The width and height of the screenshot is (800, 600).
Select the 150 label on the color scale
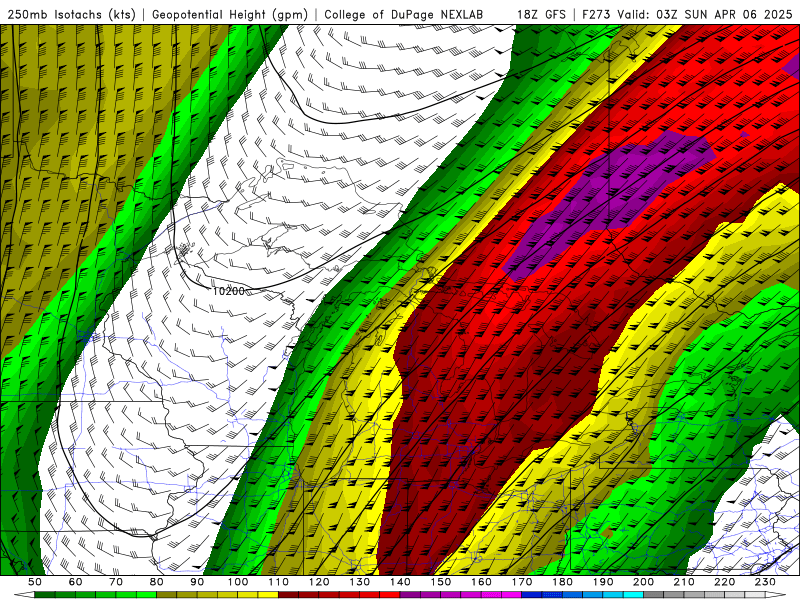(x=440, y=582)
